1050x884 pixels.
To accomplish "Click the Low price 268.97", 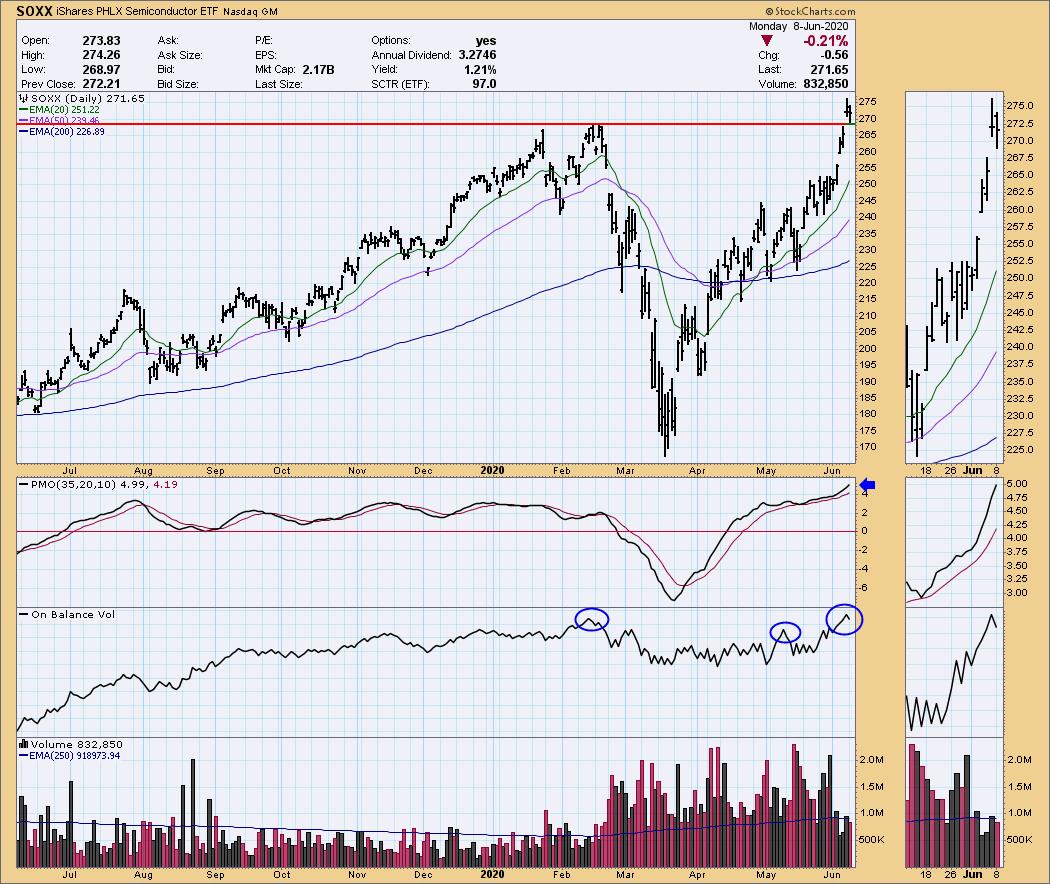I will 101,70.
